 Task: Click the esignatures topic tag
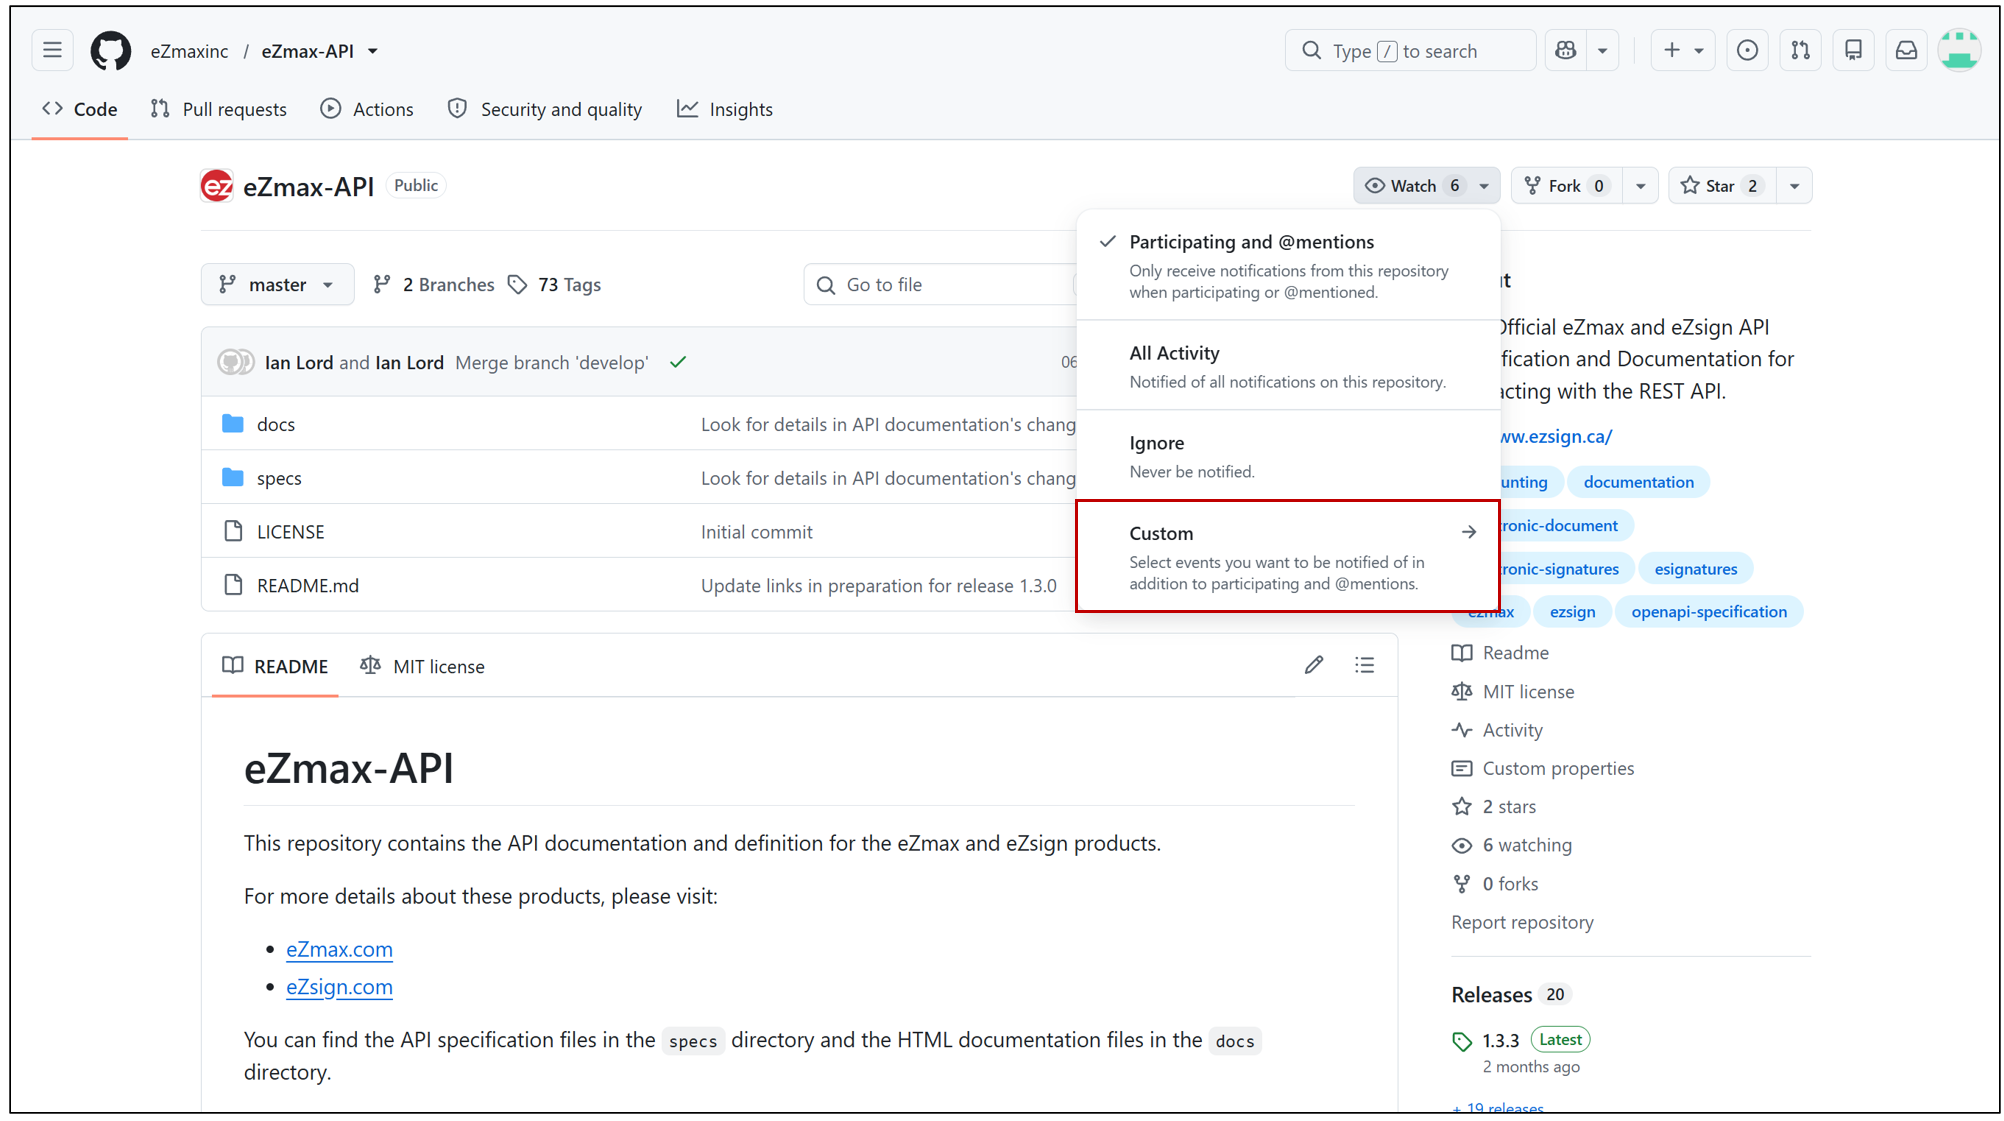coord(1696,569)
